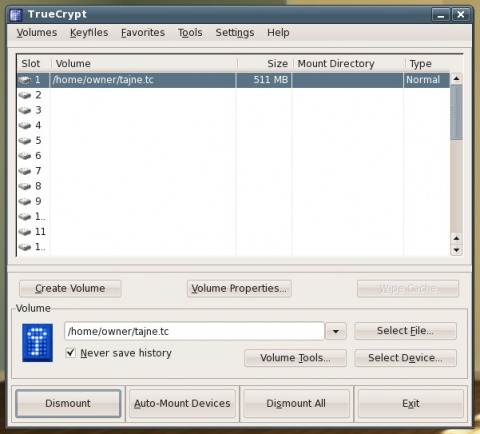Select slot number 8 row
This screenshot has width=480, height=434.
click(x=233, y=186)
